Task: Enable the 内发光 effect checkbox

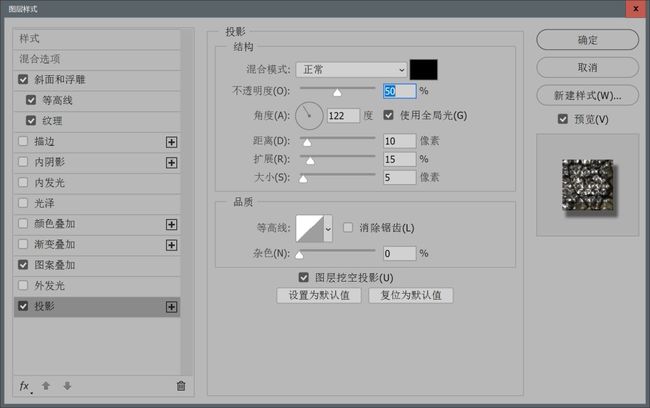Action: (23, 182)
